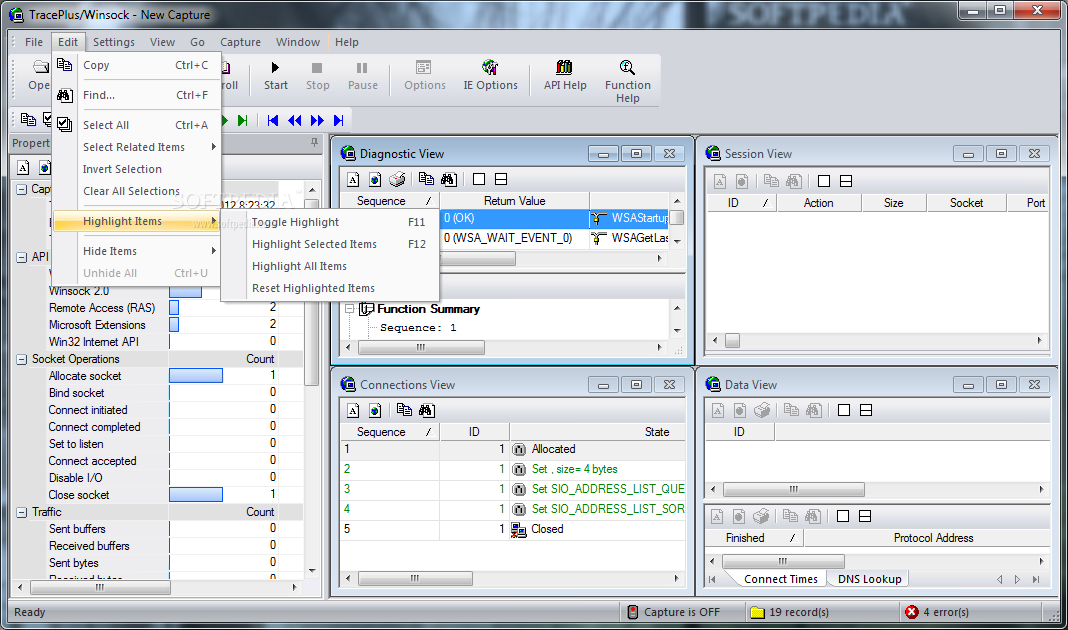This screenshot has height=630, width=1068.
Task: Click the Start capture play icon
Action: pos(275,67)
